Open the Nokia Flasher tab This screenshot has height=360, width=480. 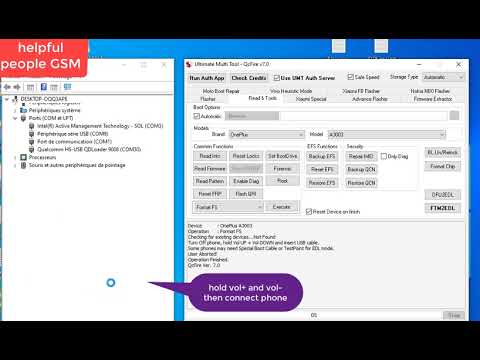tap(430, 91)
